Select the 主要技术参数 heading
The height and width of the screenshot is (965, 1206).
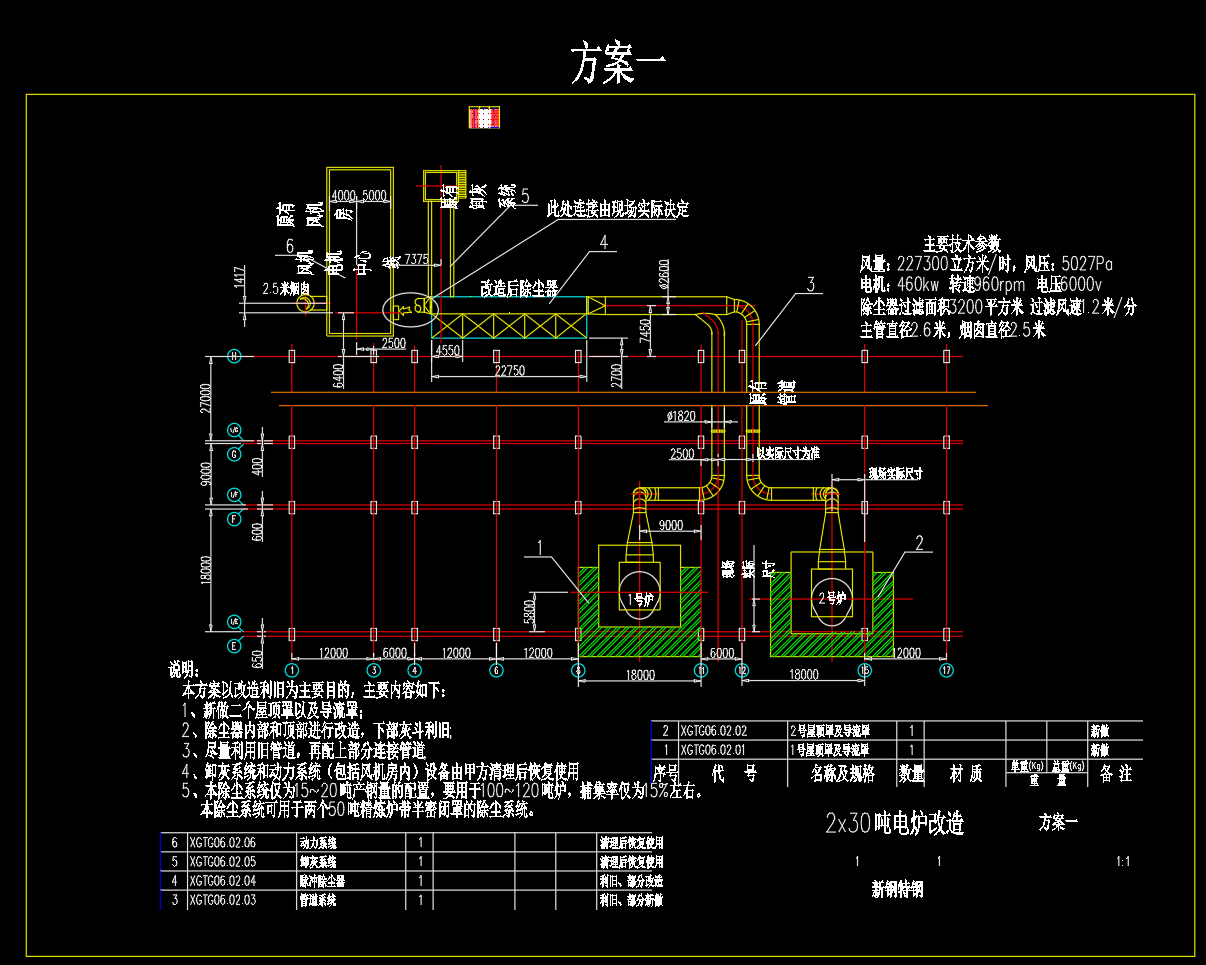point(961,244)
